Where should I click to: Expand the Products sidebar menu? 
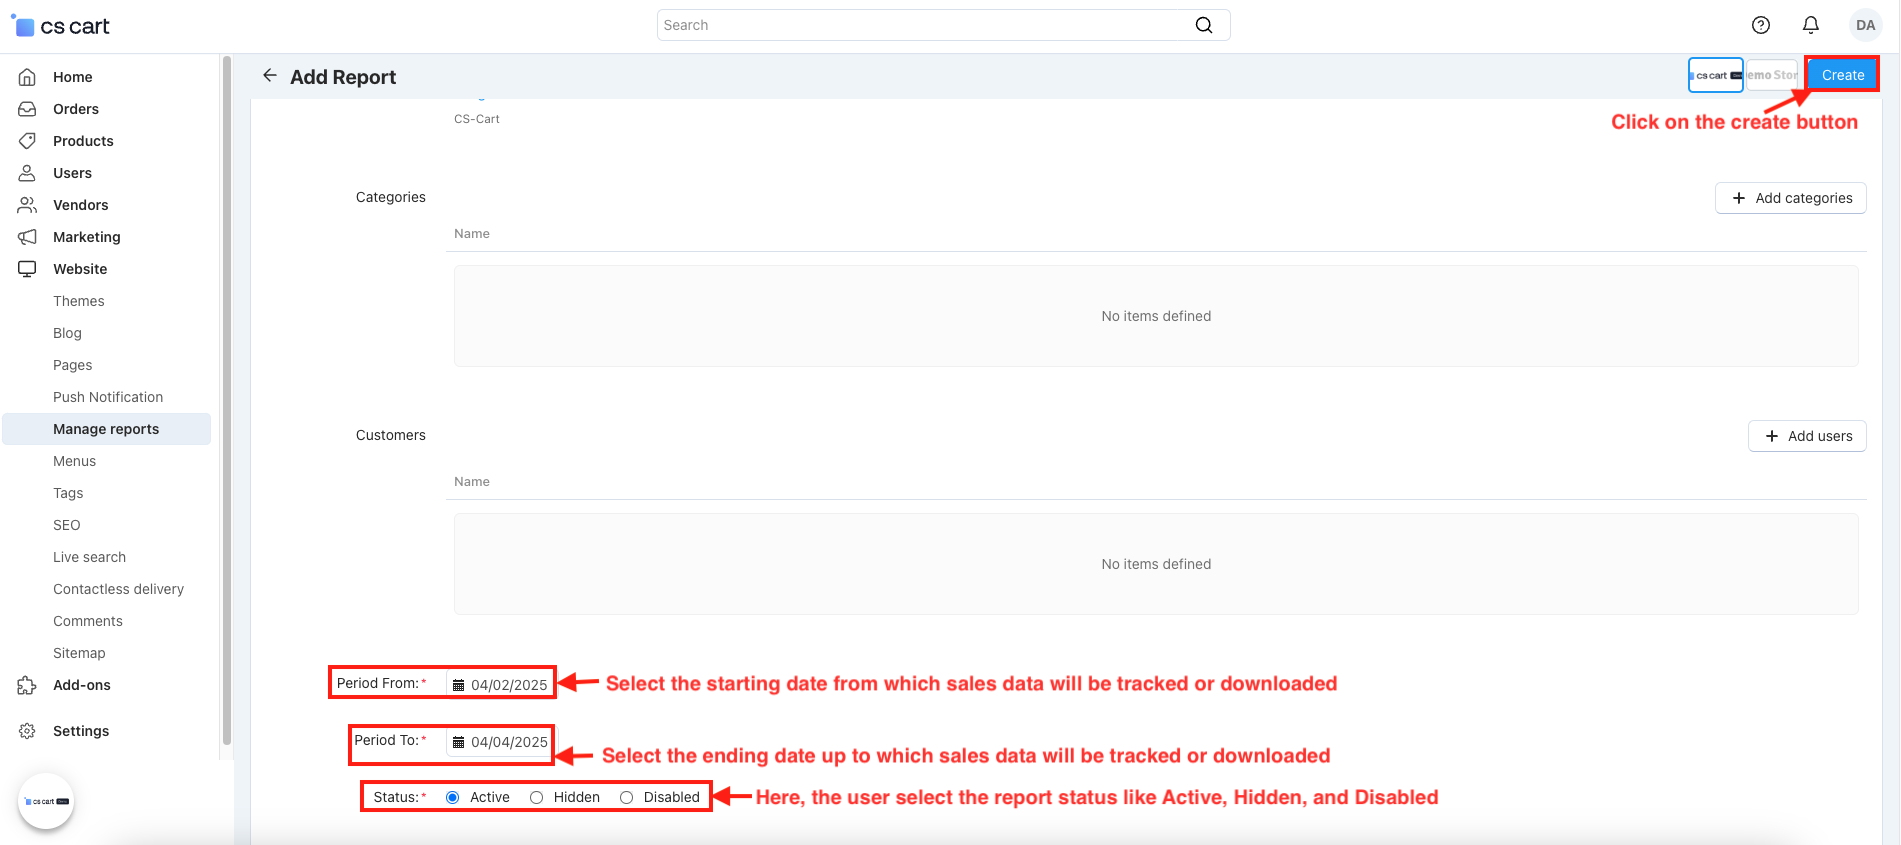point(83,141)
